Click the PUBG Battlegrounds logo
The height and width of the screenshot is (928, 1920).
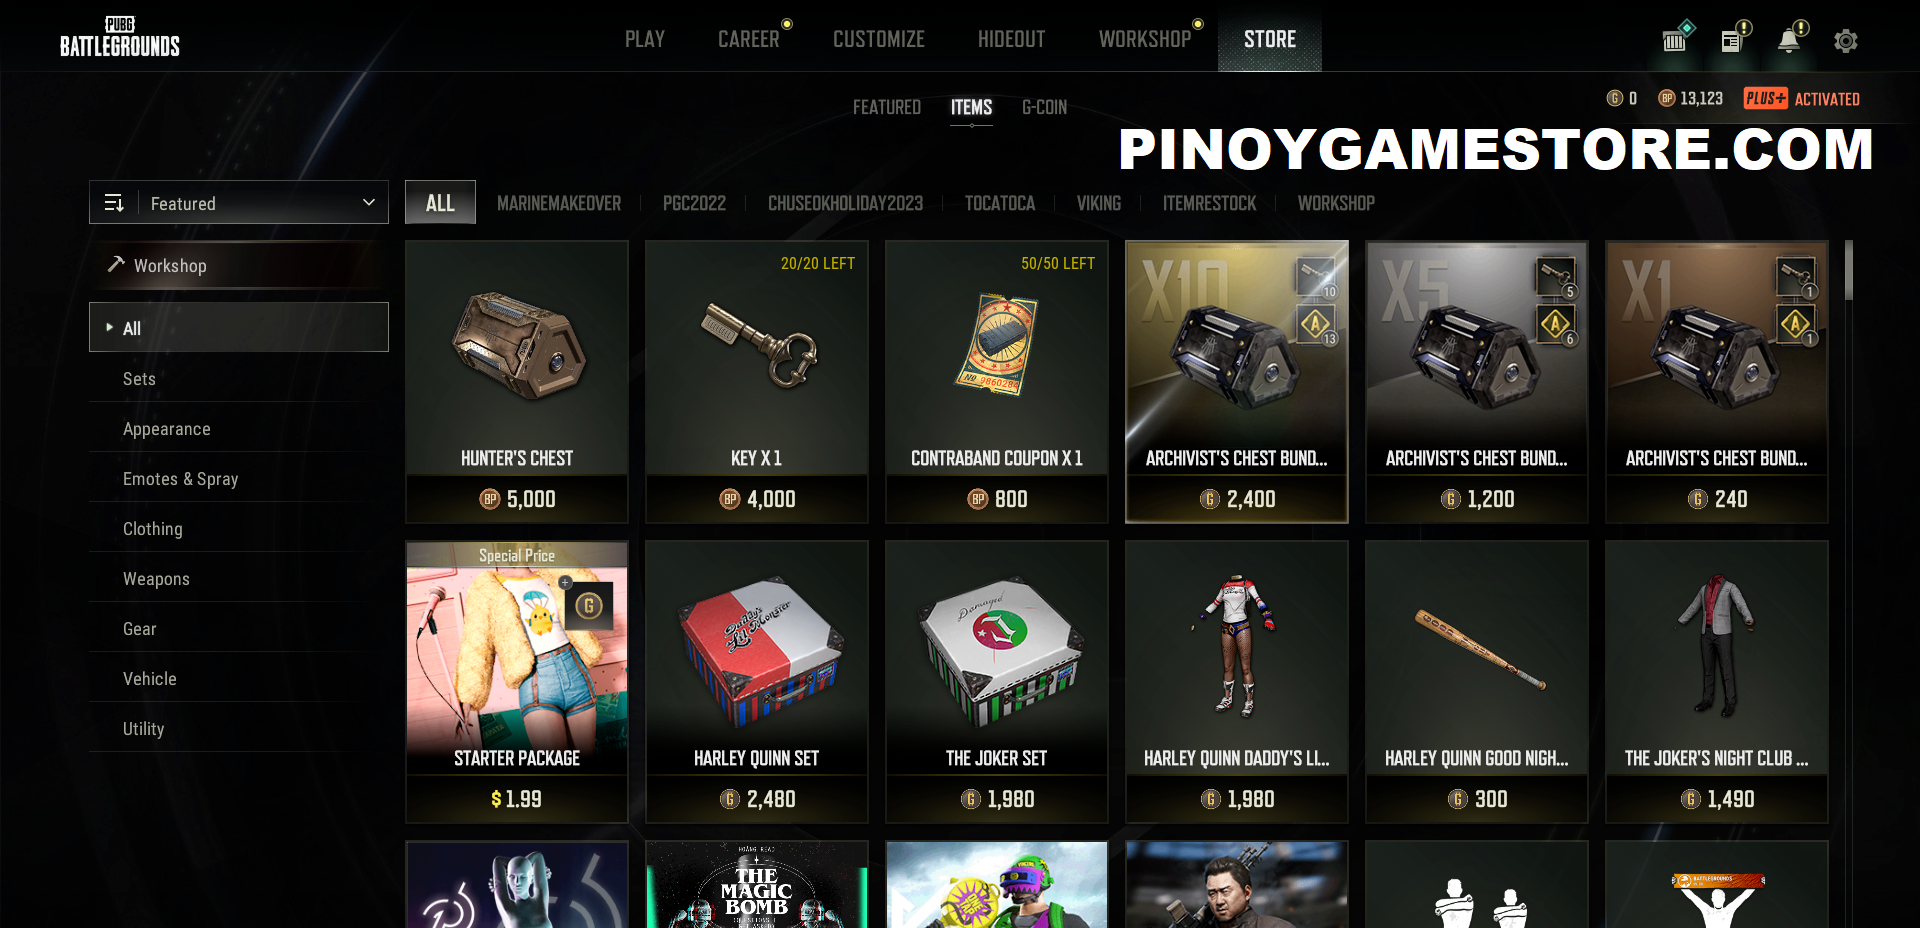(119, 37)
